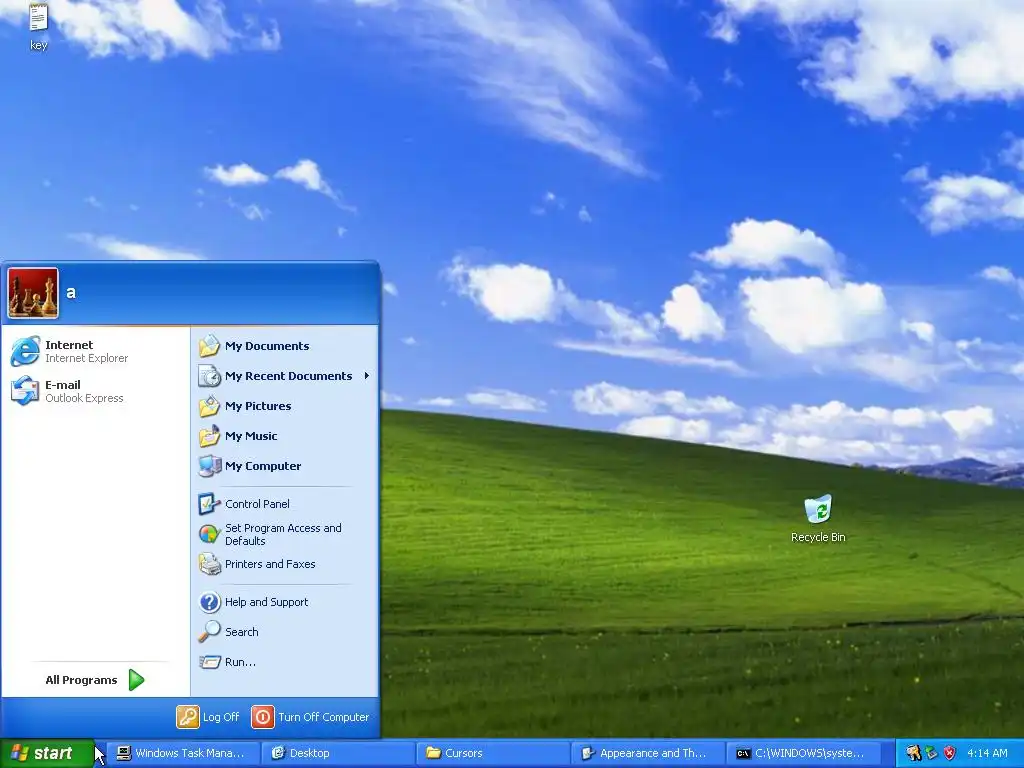Select the Help and Support label
The width and height of the screenshot is (1024, 768).
[266, 602]
